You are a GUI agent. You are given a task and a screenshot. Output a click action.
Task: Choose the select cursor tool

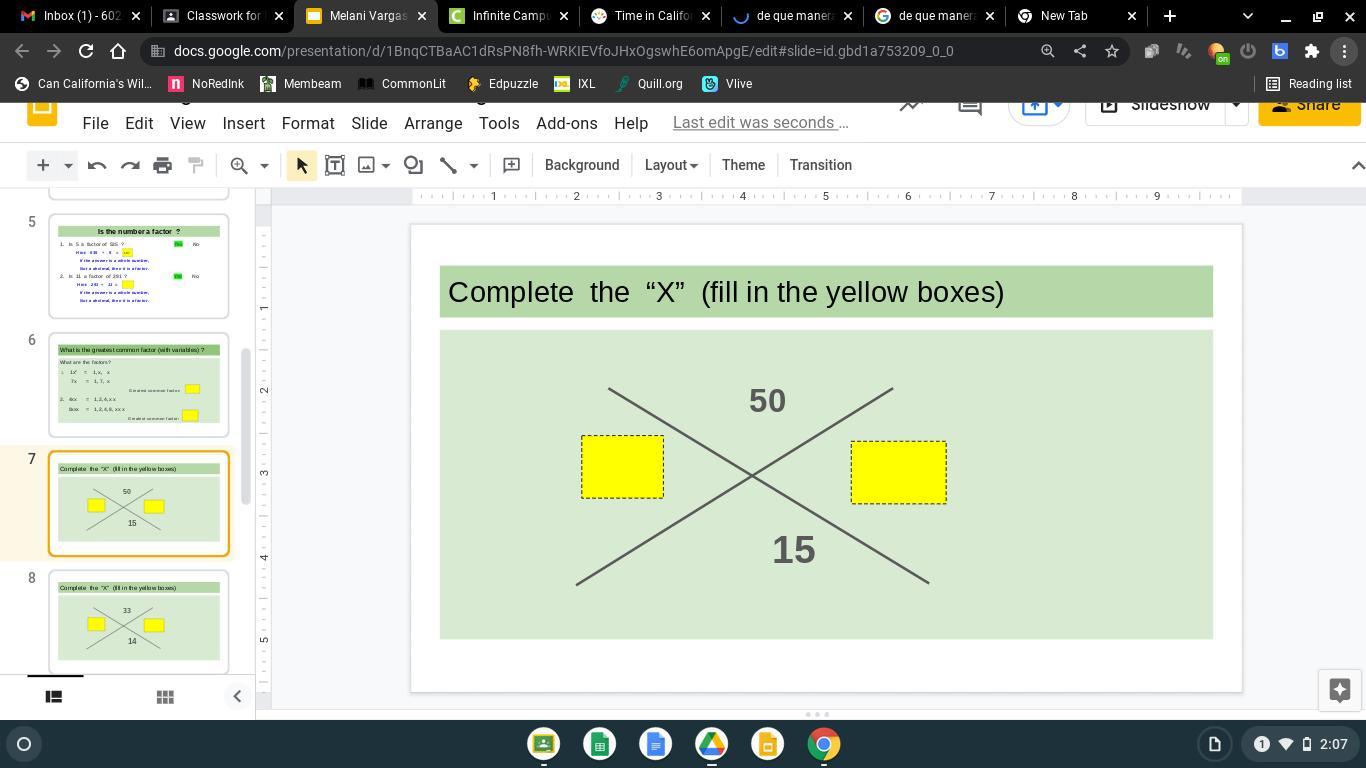[302, 165]
